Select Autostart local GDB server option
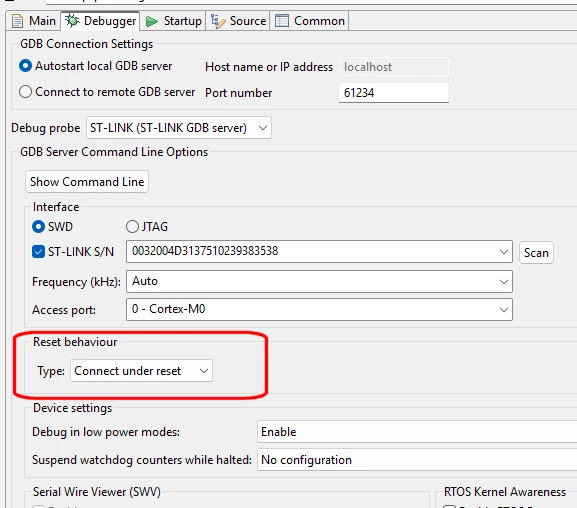Image resolution: width=577 pixels, height=508 pixels. [96, 66]
